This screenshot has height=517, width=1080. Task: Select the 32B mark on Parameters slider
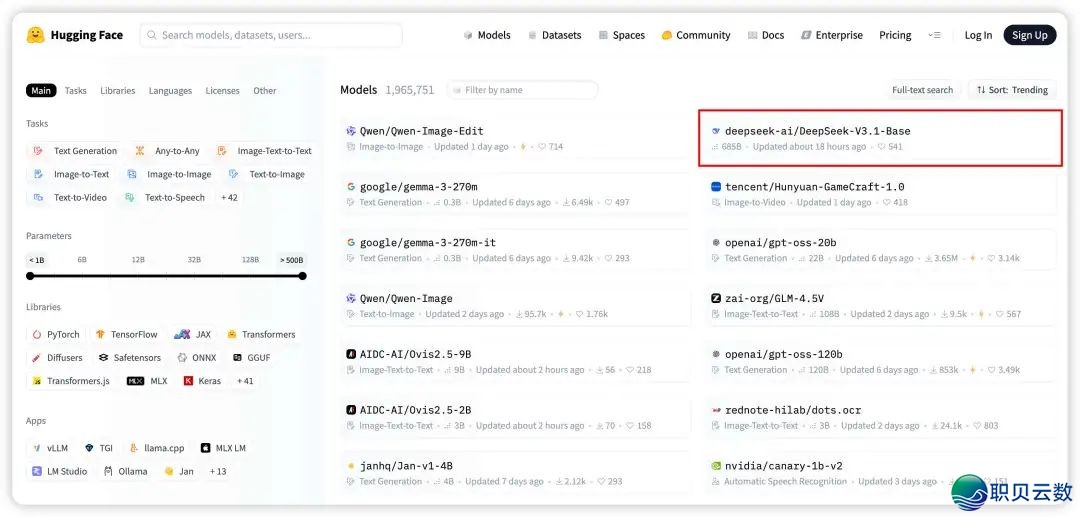click(x=194, y=260)
